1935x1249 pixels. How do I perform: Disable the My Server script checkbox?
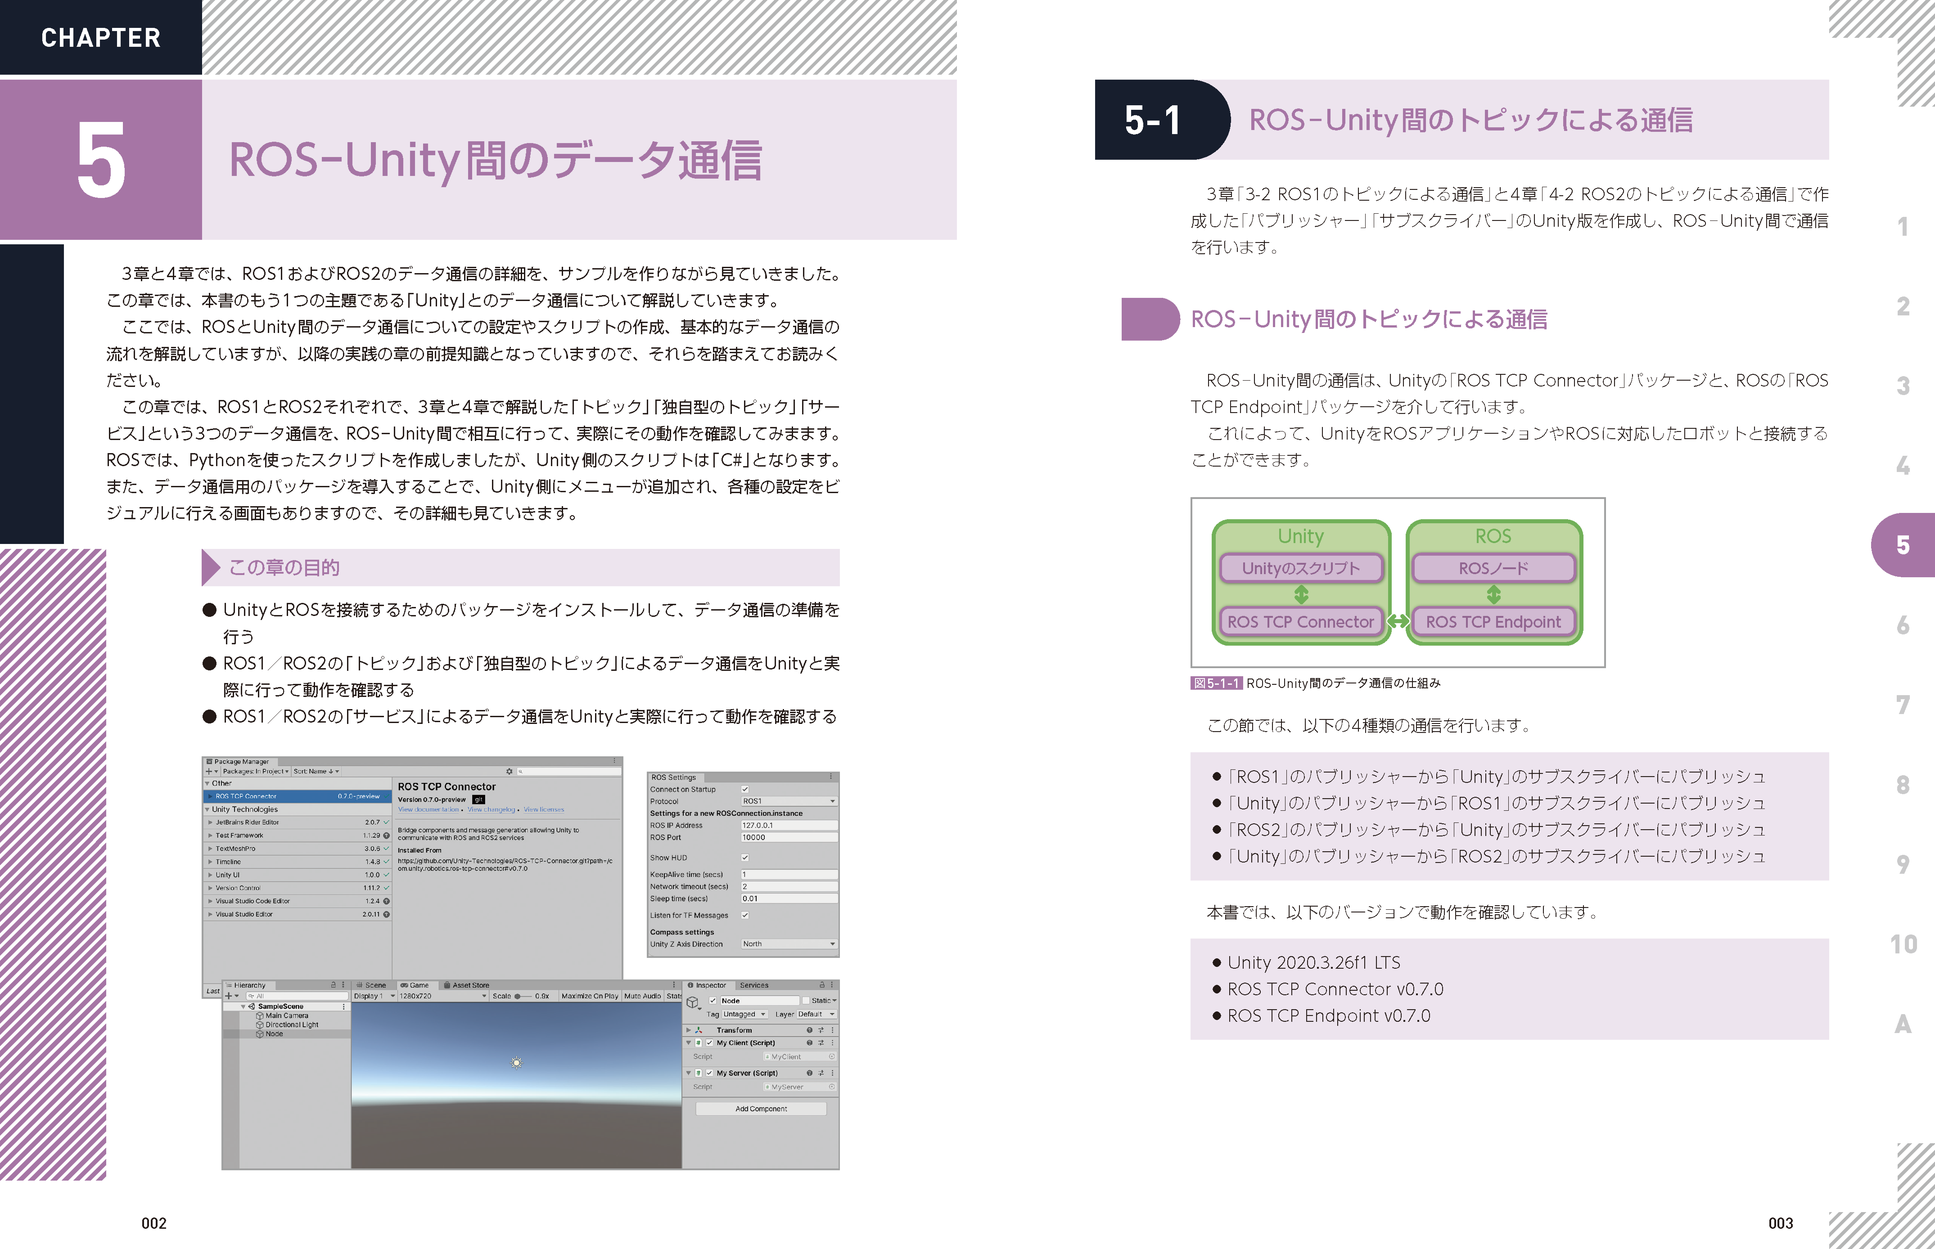pyautogui.click(x=709, y=1073)
